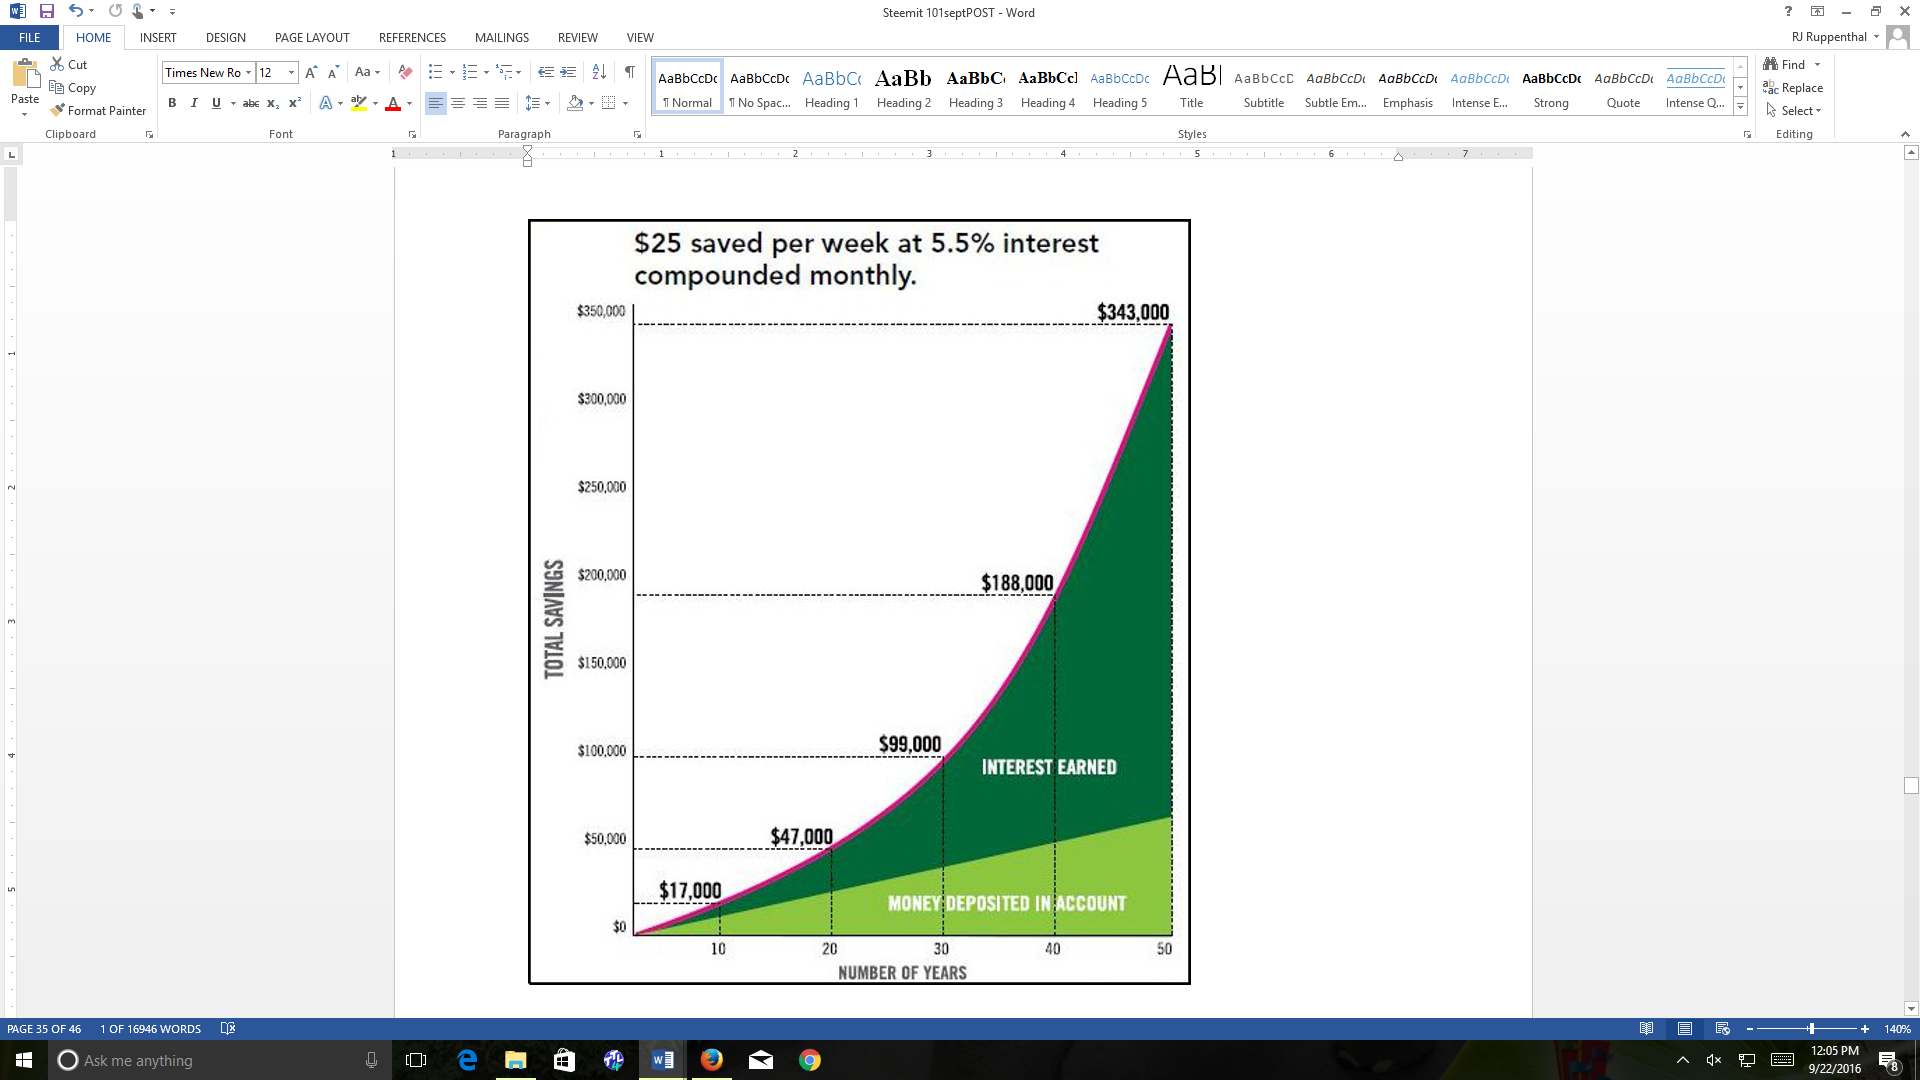Toggle align left paragraph
1920x1080 pixels.
436,103
